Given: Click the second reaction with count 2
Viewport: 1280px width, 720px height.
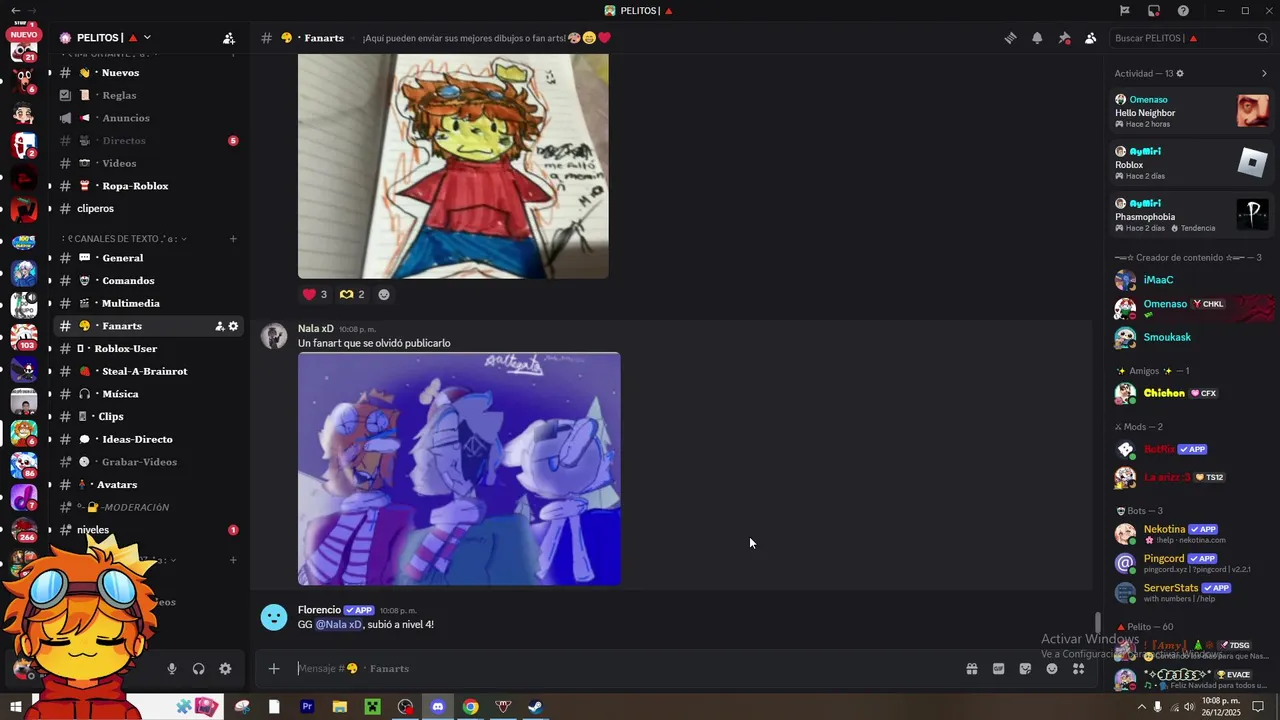Looking at the screenshot, I should (352, 294).
